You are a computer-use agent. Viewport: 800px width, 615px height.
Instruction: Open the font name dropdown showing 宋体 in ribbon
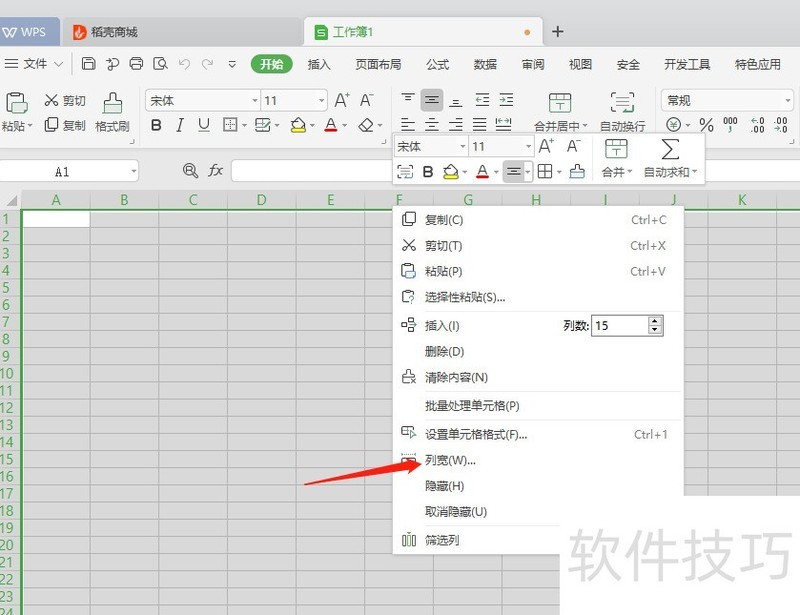[254, 101]
